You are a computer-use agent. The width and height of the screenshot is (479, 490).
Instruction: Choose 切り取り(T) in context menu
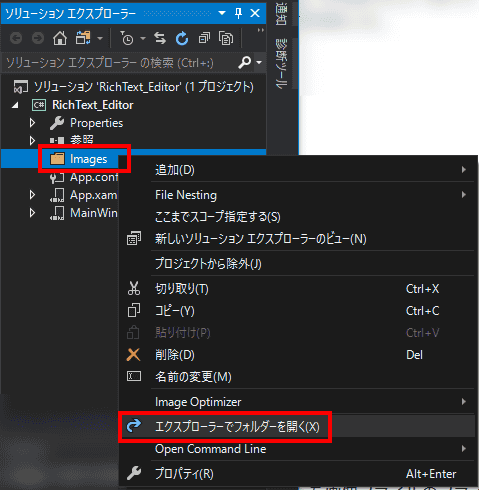coord(298,289)
